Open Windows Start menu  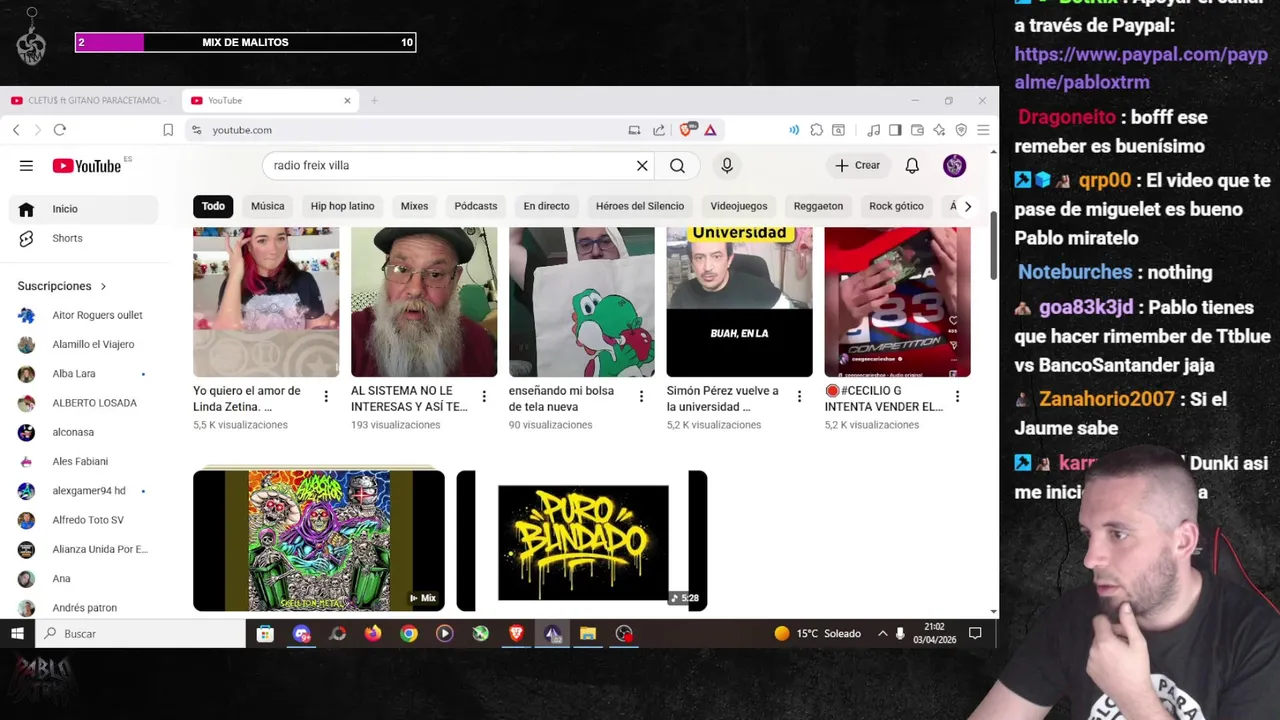[17, 633]
